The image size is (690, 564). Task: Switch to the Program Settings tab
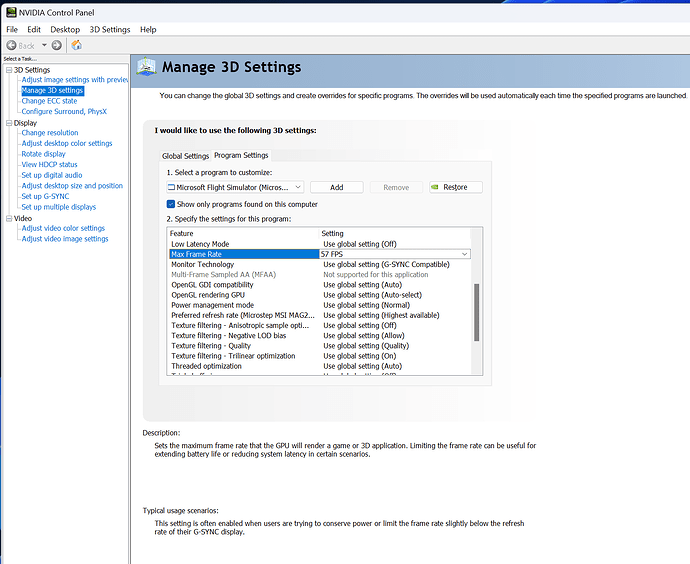click(x=241, y=155)
